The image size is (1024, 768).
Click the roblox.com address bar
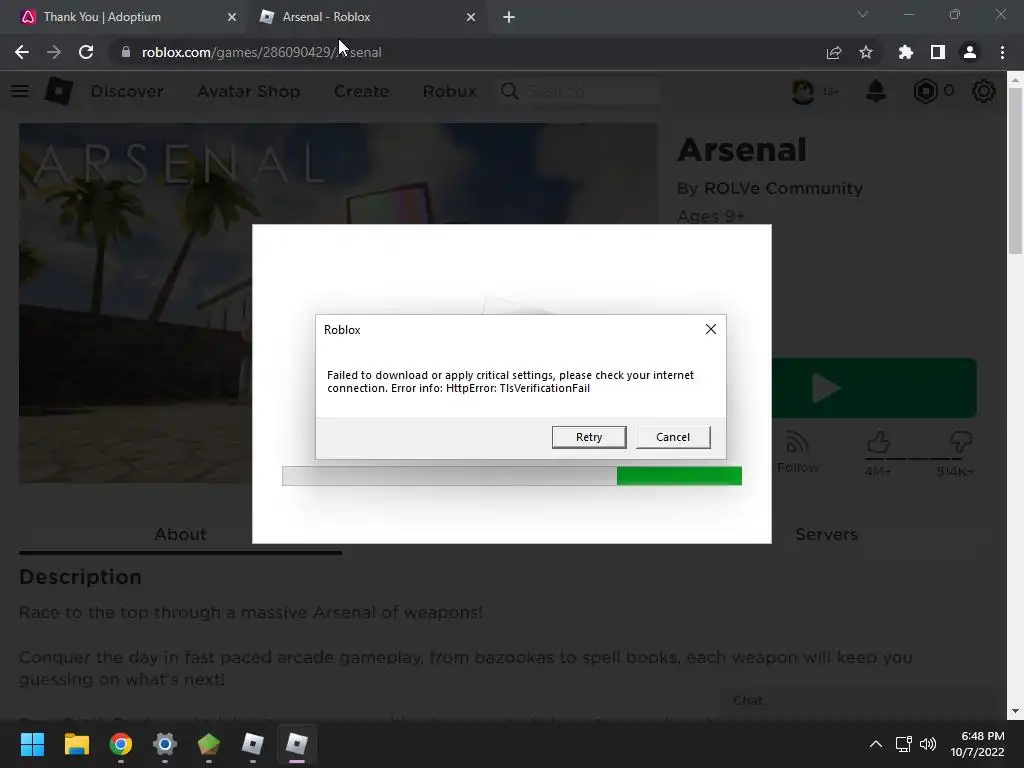pyautogui.click(x=457, y=52)
